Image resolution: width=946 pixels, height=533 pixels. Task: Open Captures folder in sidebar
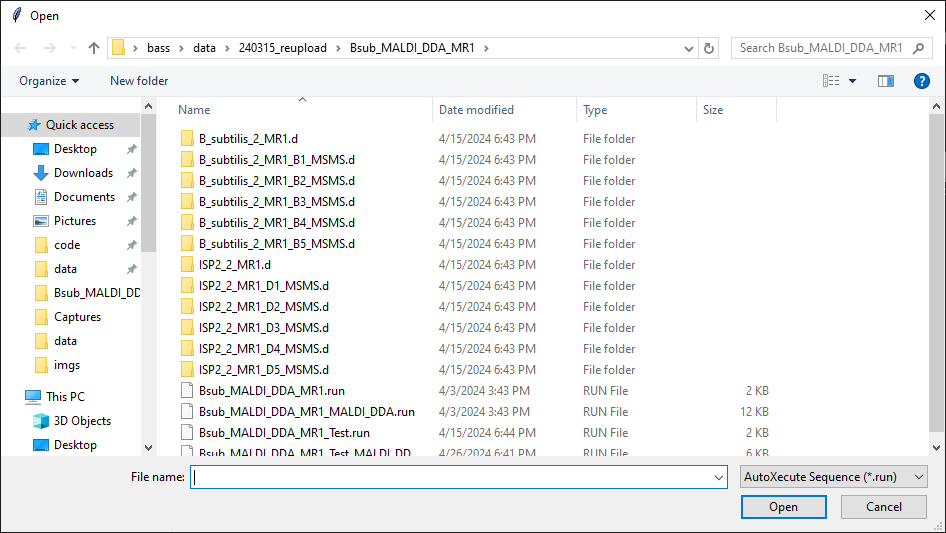[x=77, y=317]
